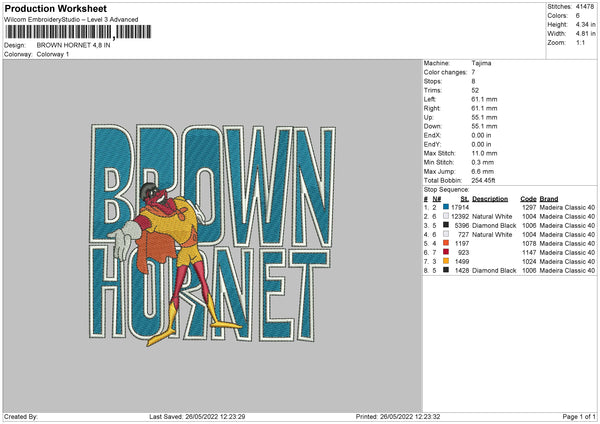600x424 pixels.
Task: Click the Stop Sequence heading
Action: [x=446, y=190]
